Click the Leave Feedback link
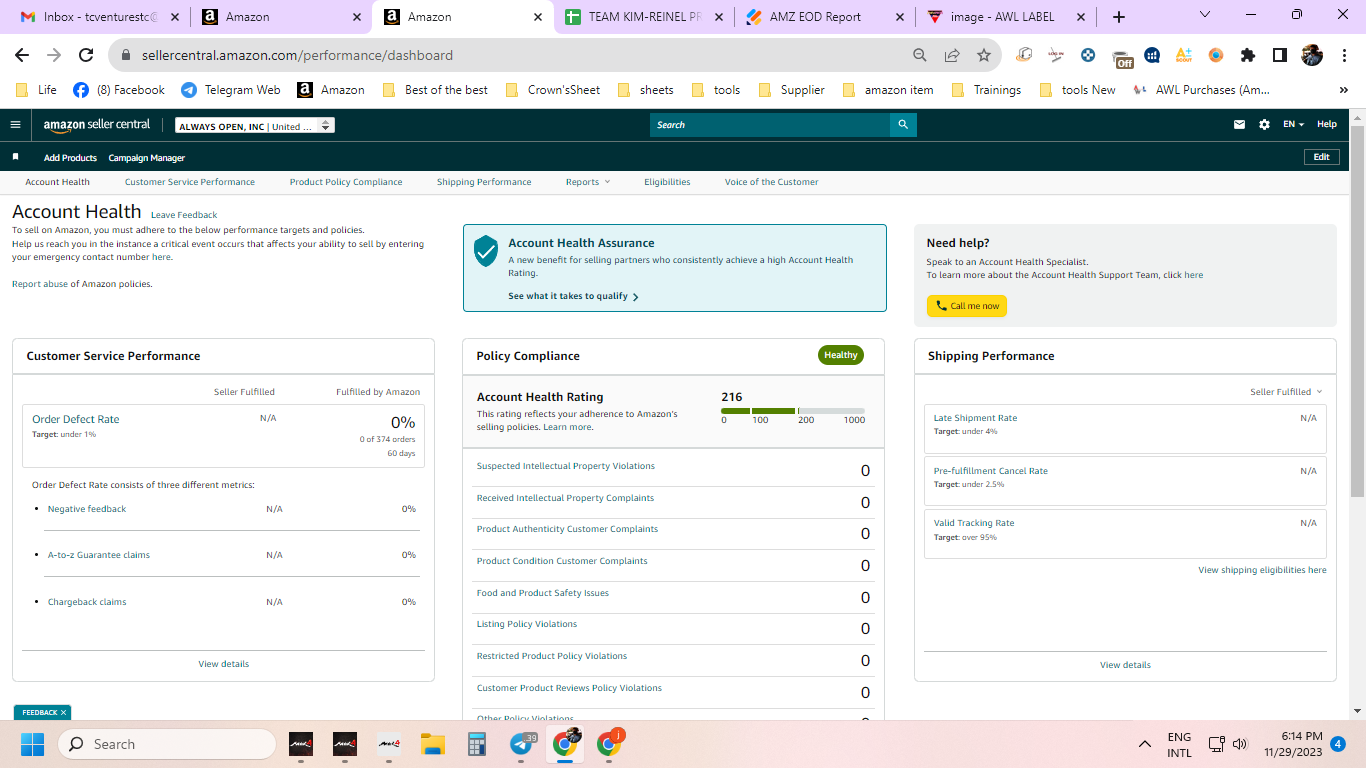The height and width of the screenshot is (768, 1366). pyautogui.click(x=184, y=215)
